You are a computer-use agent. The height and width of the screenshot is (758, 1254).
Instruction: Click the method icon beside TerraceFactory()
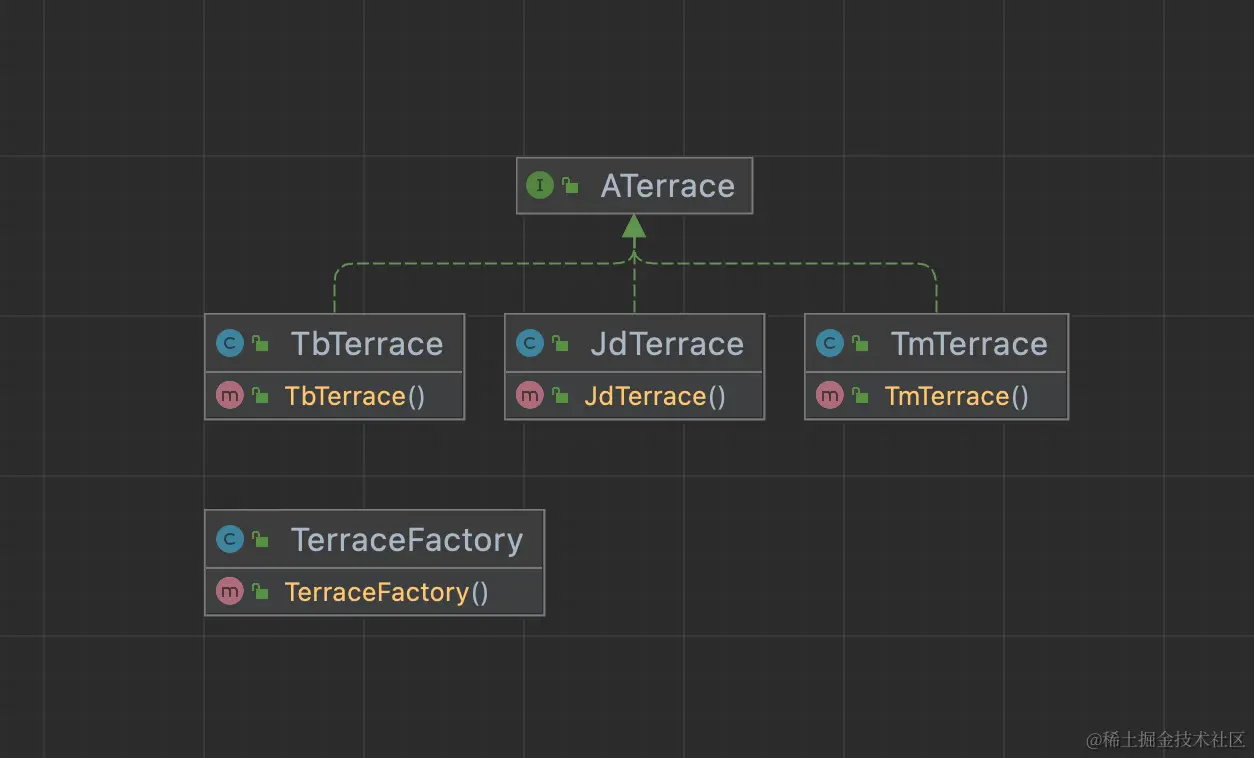(x=229, y=592)
